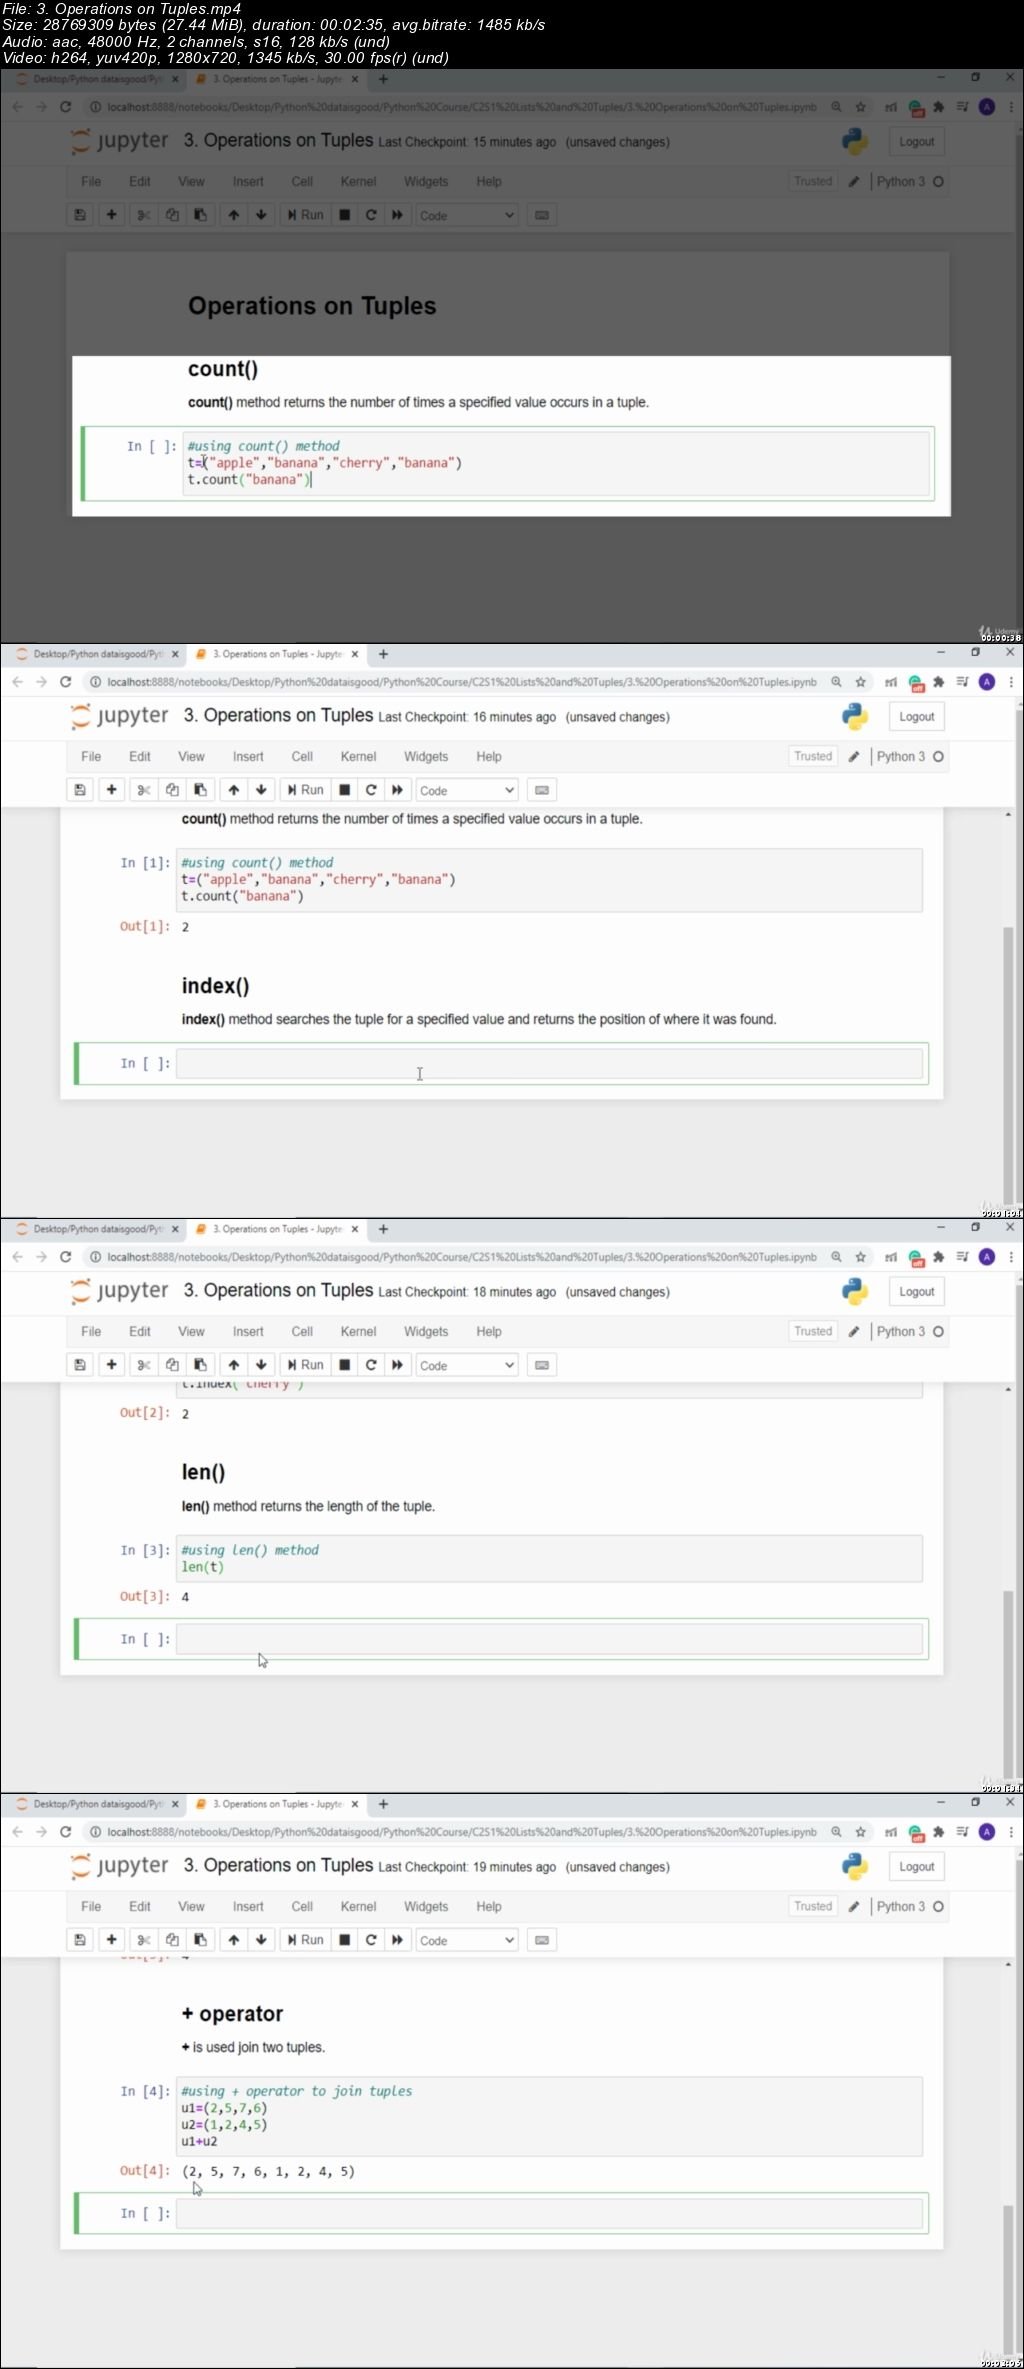The width and height of the screenshot is (1024, 2369).
Task: Click the t.count("banana") code cell being edited
Action: click(x=556, y=463)
